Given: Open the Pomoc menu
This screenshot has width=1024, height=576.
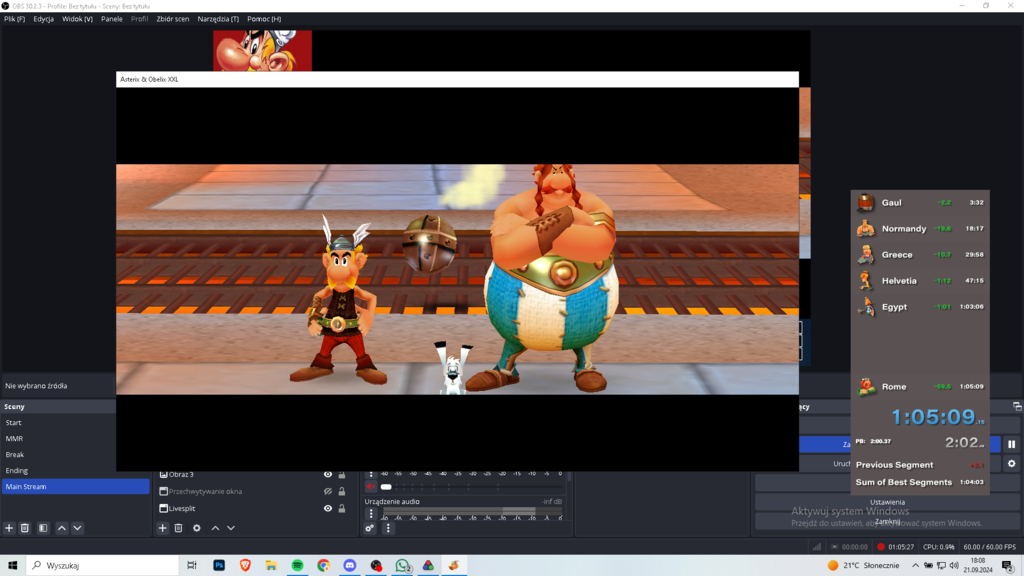Looking at the screenshot, I should coord(264,19).
